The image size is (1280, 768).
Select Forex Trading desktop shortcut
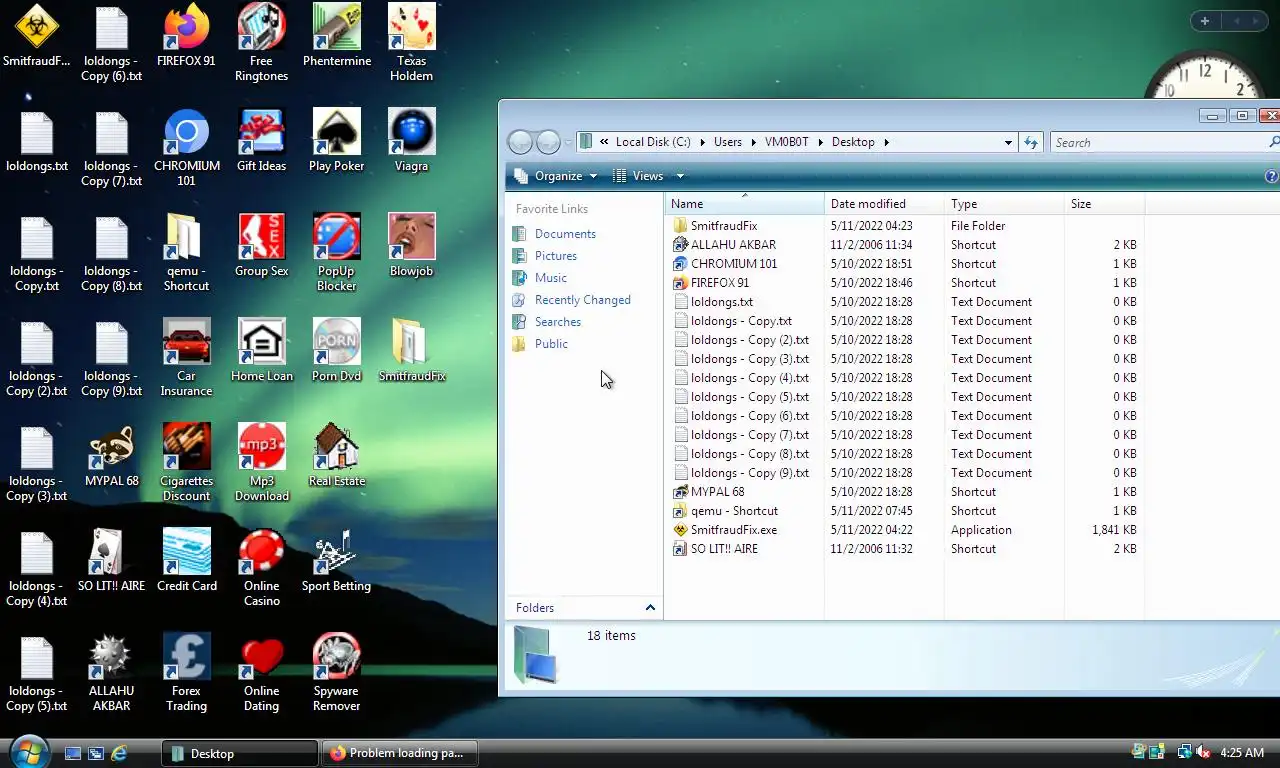[186, 673]
